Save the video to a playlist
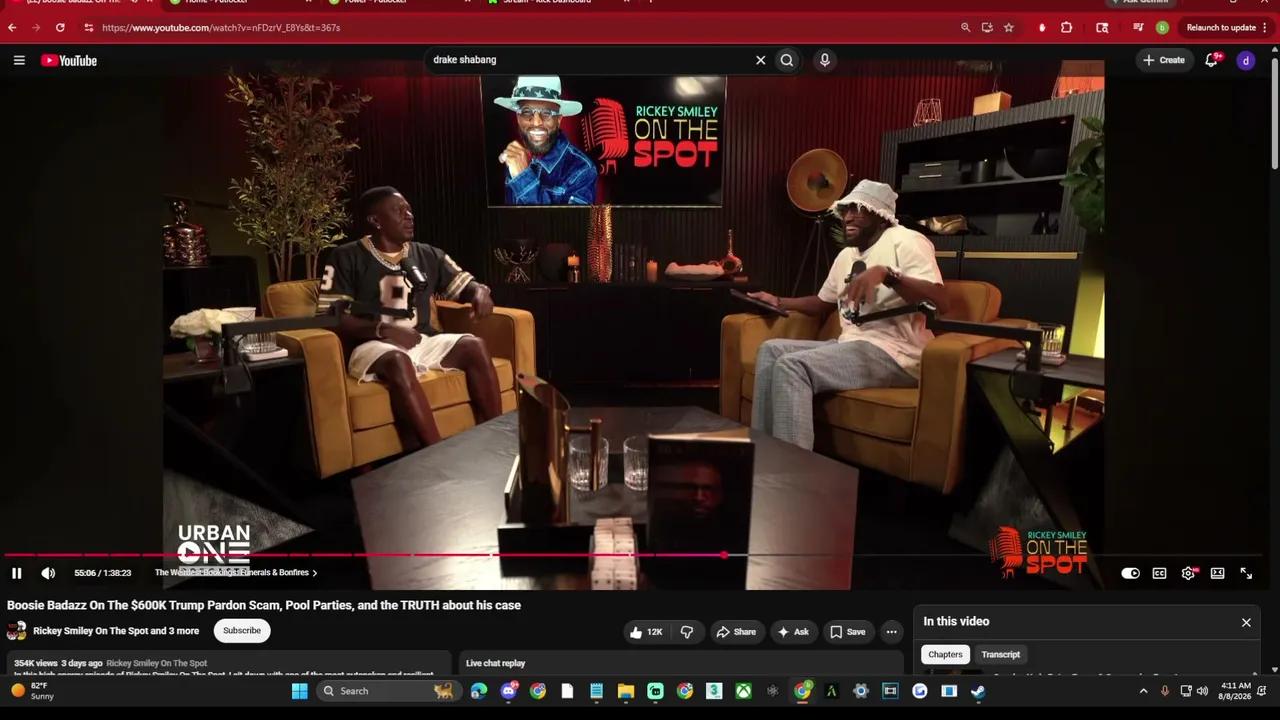Viewport: 1280px width, 720px height. coord(848,632)
